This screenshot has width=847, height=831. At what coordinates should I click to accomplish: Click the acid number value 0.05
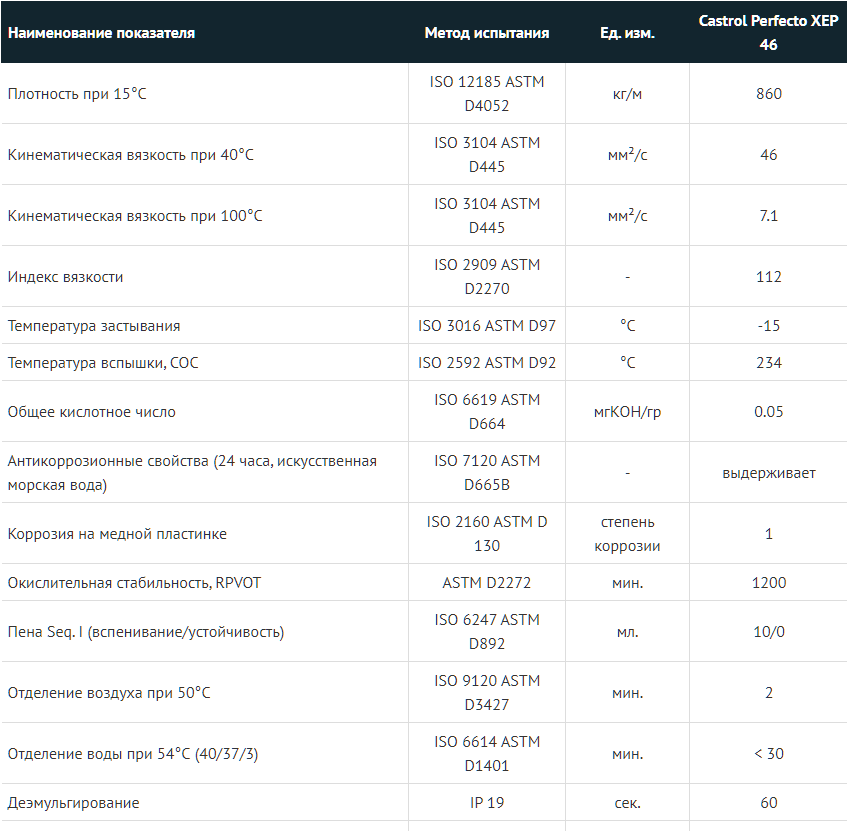(x=769, y=411)
